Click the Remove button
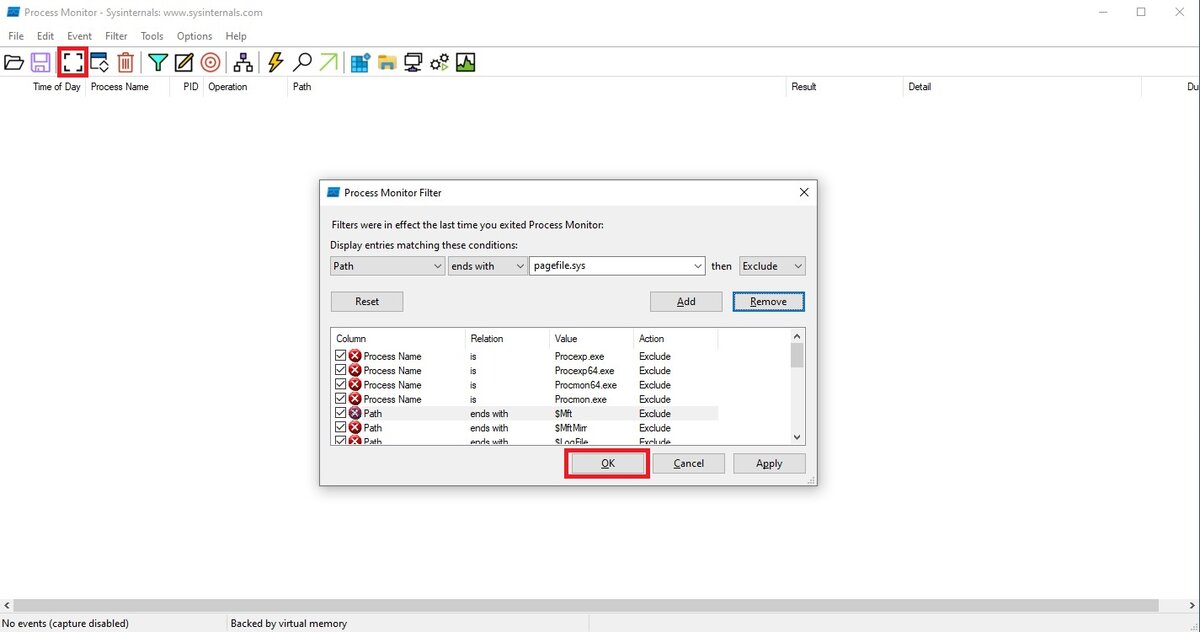Screen dimensions: 1200x632 click(768, 301)
